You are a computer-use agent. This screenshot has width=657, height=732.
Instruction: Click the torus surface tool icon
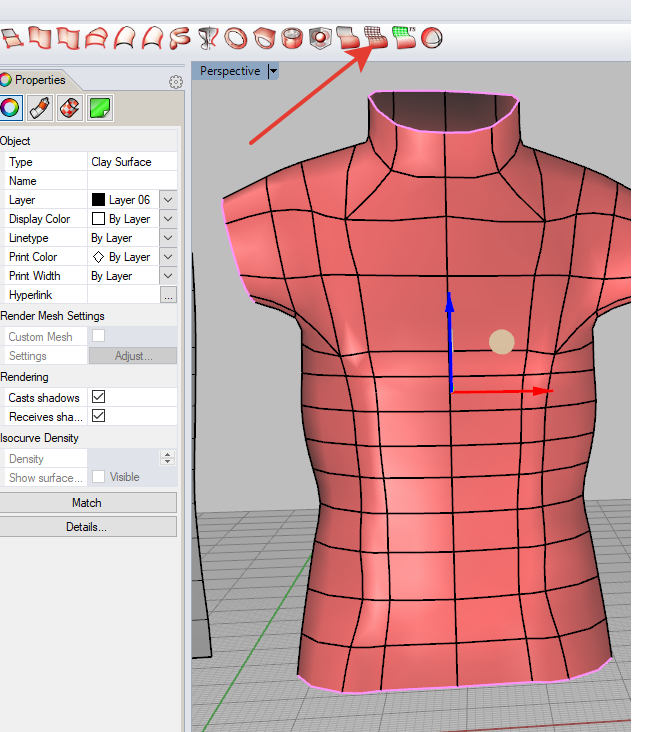[x=236, y=38]
